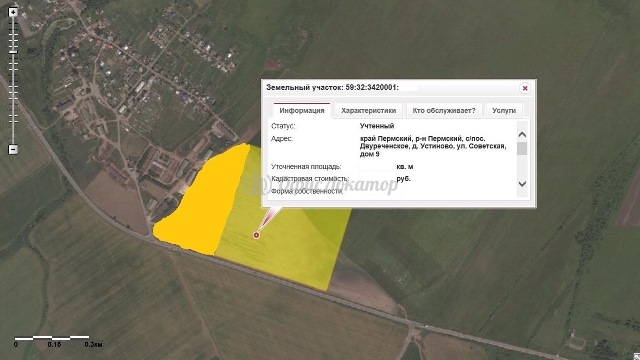This screenshot has height=360, width=640.
Task: Close the land parcel info popup
Action: coord(525,88)
